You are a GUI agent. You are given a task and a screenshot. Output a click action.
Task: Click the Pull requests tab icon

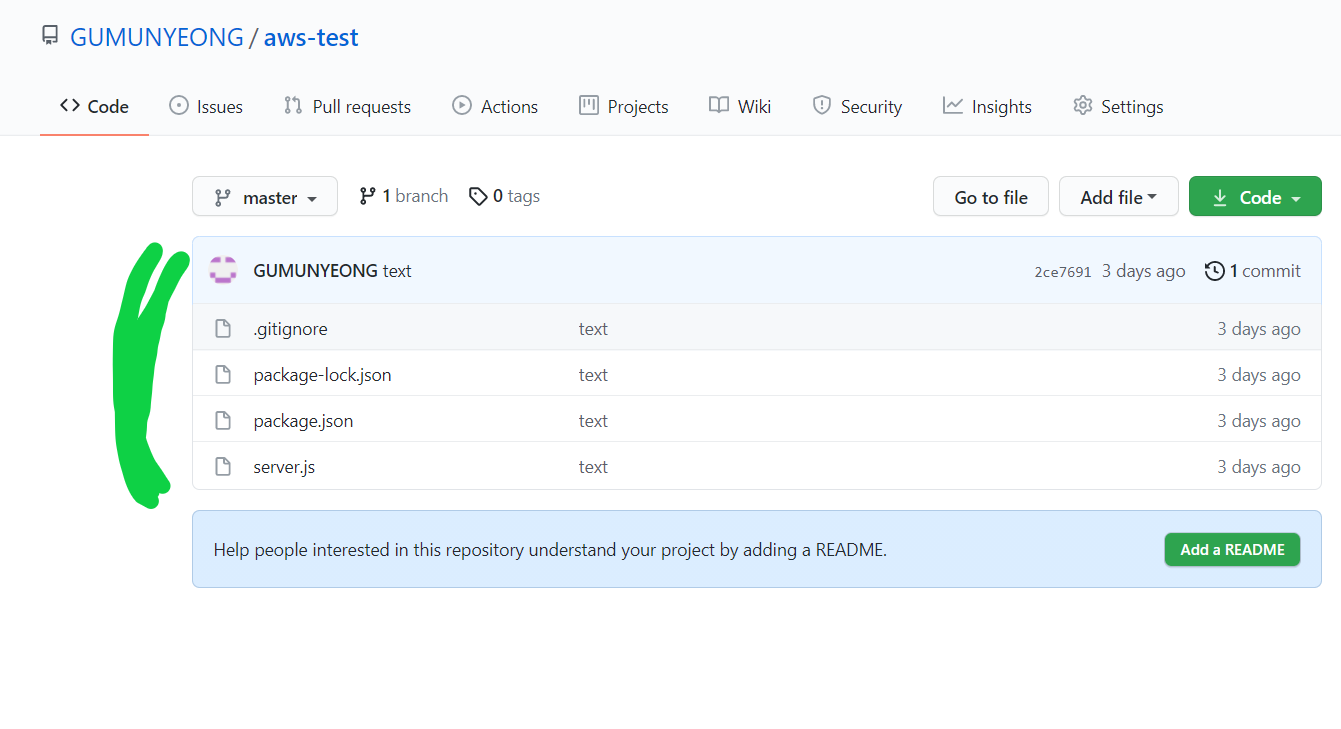click(293, 105)
